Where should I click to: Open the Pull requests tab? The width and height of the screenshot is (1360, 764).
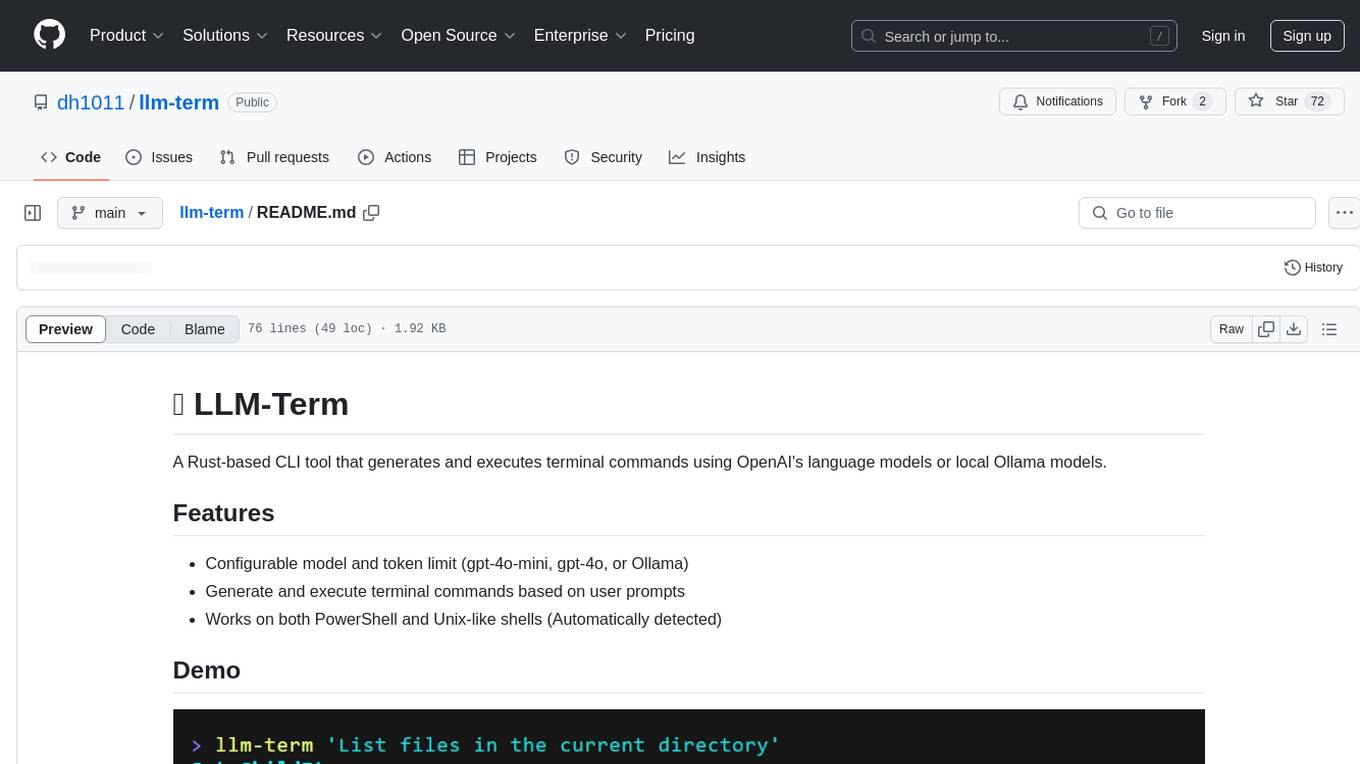pos(274,157)
